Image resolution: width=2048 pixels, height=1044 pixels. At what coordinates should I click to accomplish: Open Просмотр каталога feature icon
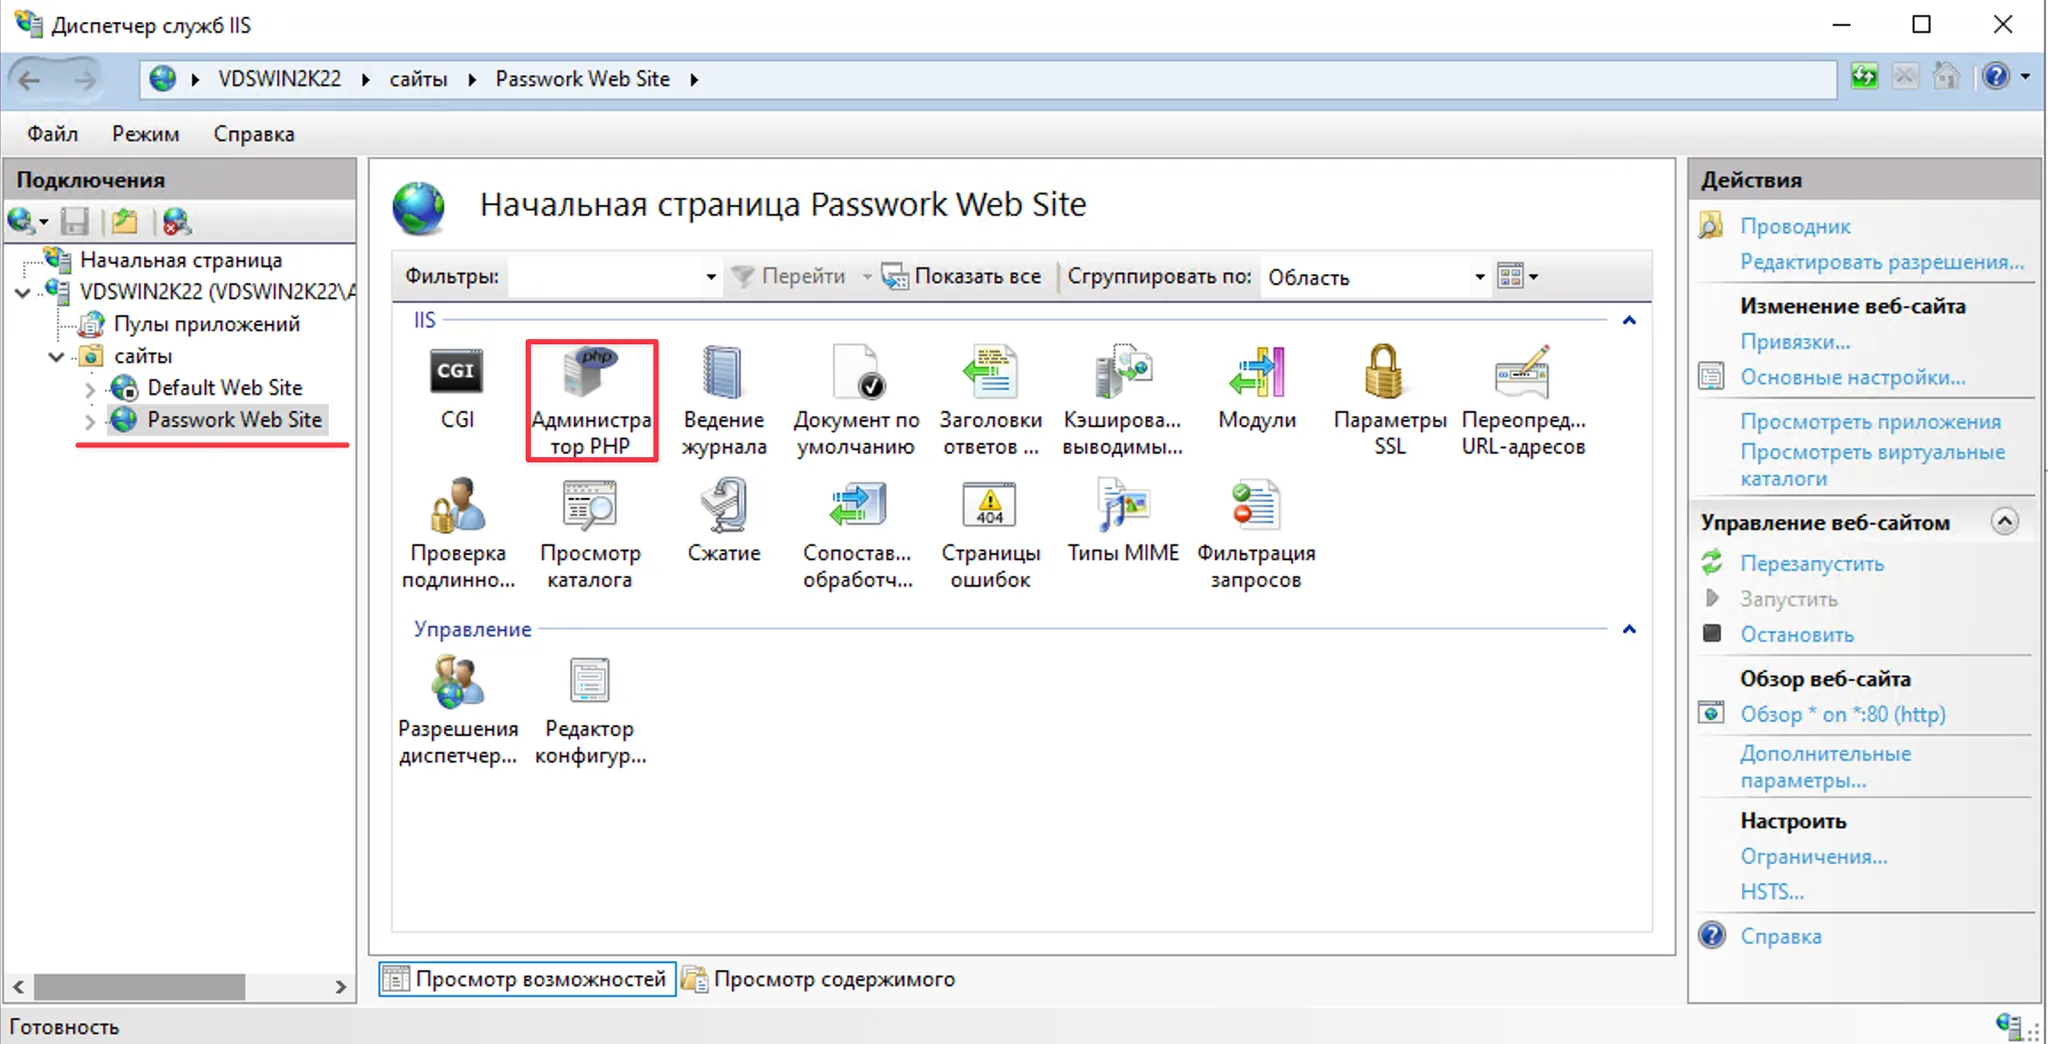click(x=591, y=505)
